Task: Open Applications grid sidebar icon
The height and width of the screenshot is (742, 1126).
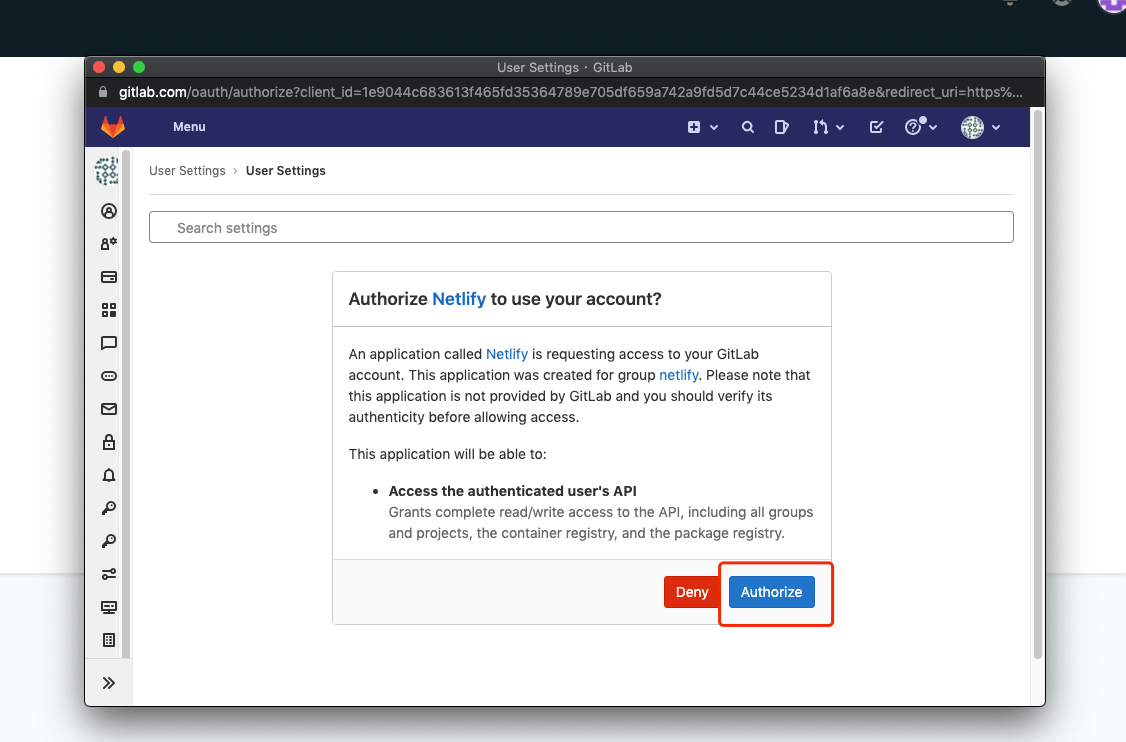Action: (x=108, y=310)
